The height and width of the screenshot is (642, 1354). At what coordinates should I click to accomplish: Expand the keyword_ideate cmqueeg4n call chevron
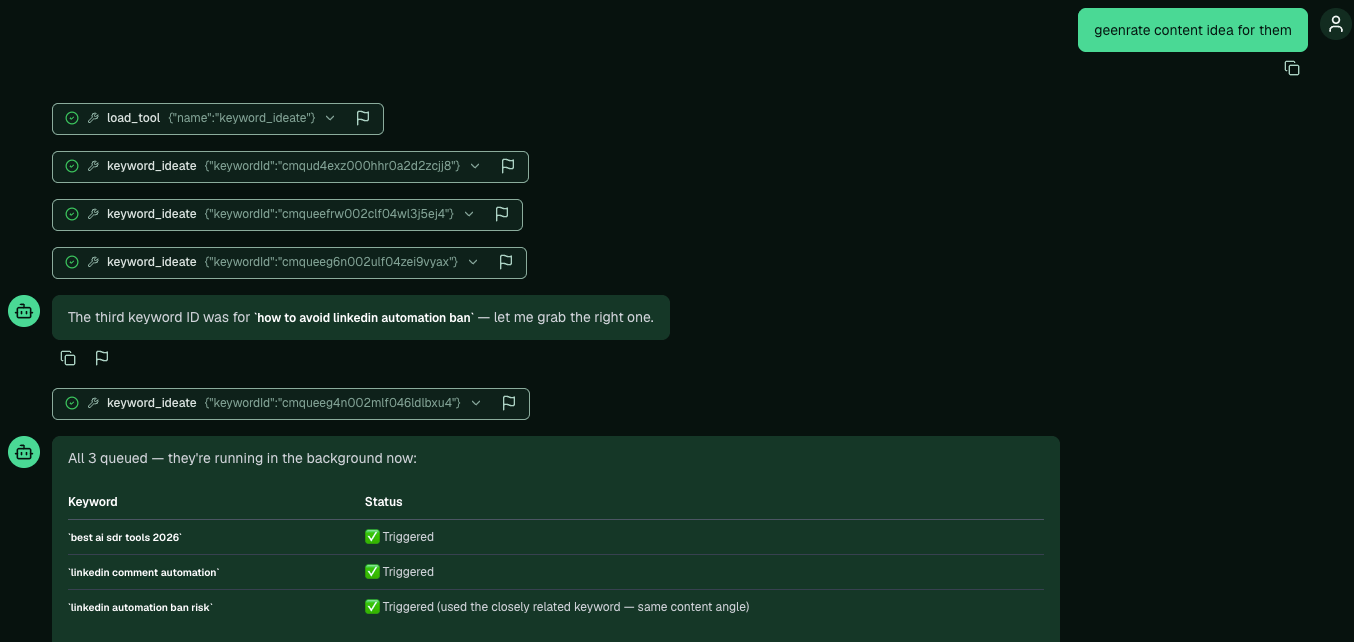(476, 403)
